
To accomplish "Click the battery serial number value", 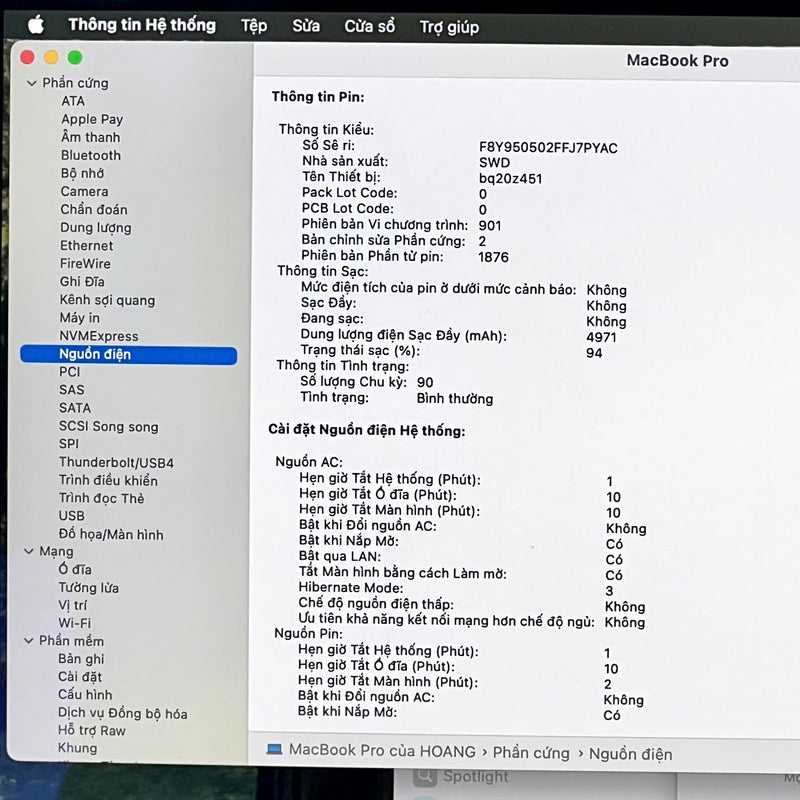I will pyautogui.click(x=548, y=147).
